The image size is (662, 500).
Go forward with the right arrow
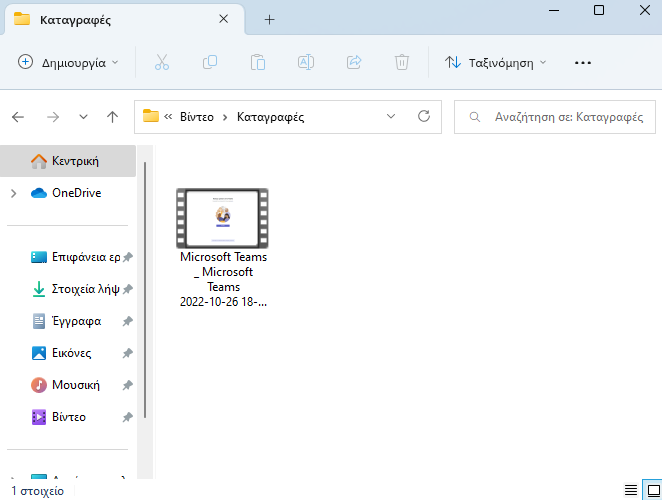[53, 117]
